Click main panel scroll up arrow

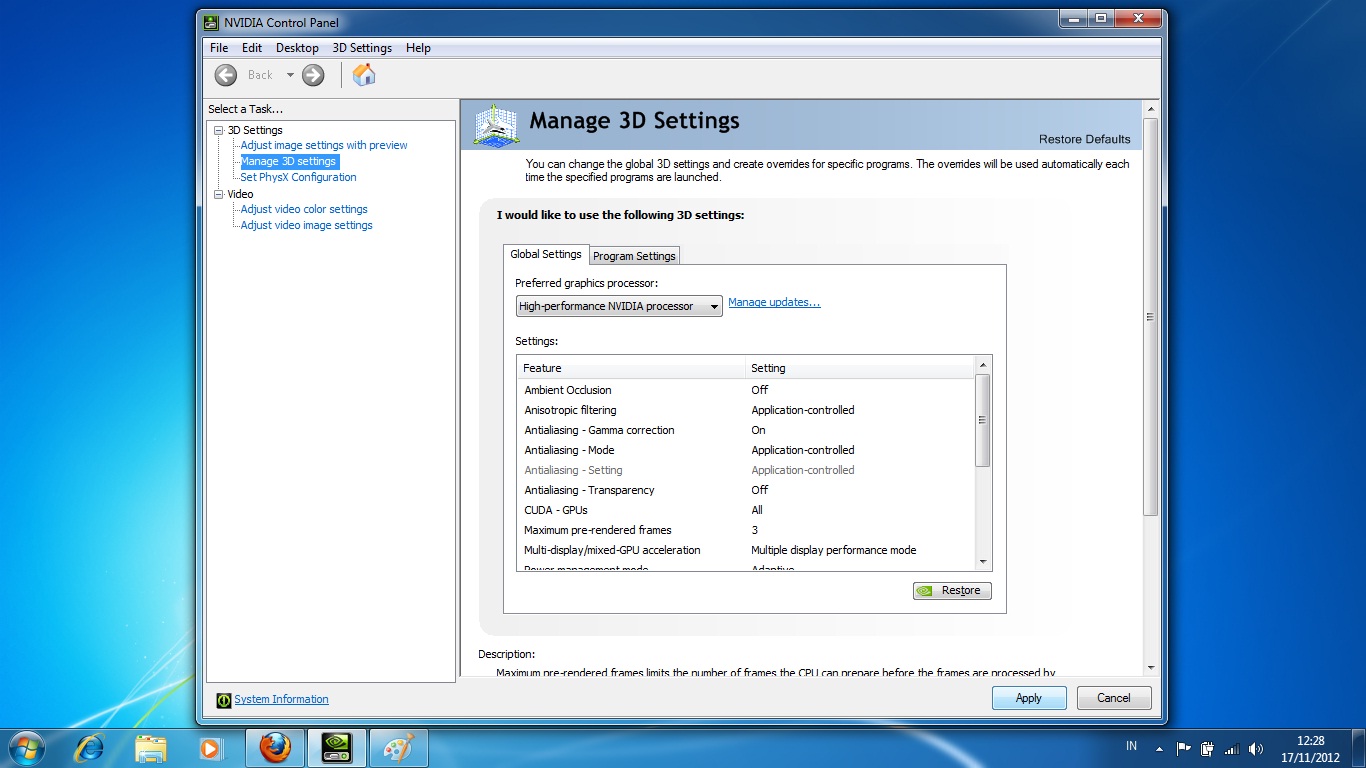pyautogui.click(x=1150, y=108)
